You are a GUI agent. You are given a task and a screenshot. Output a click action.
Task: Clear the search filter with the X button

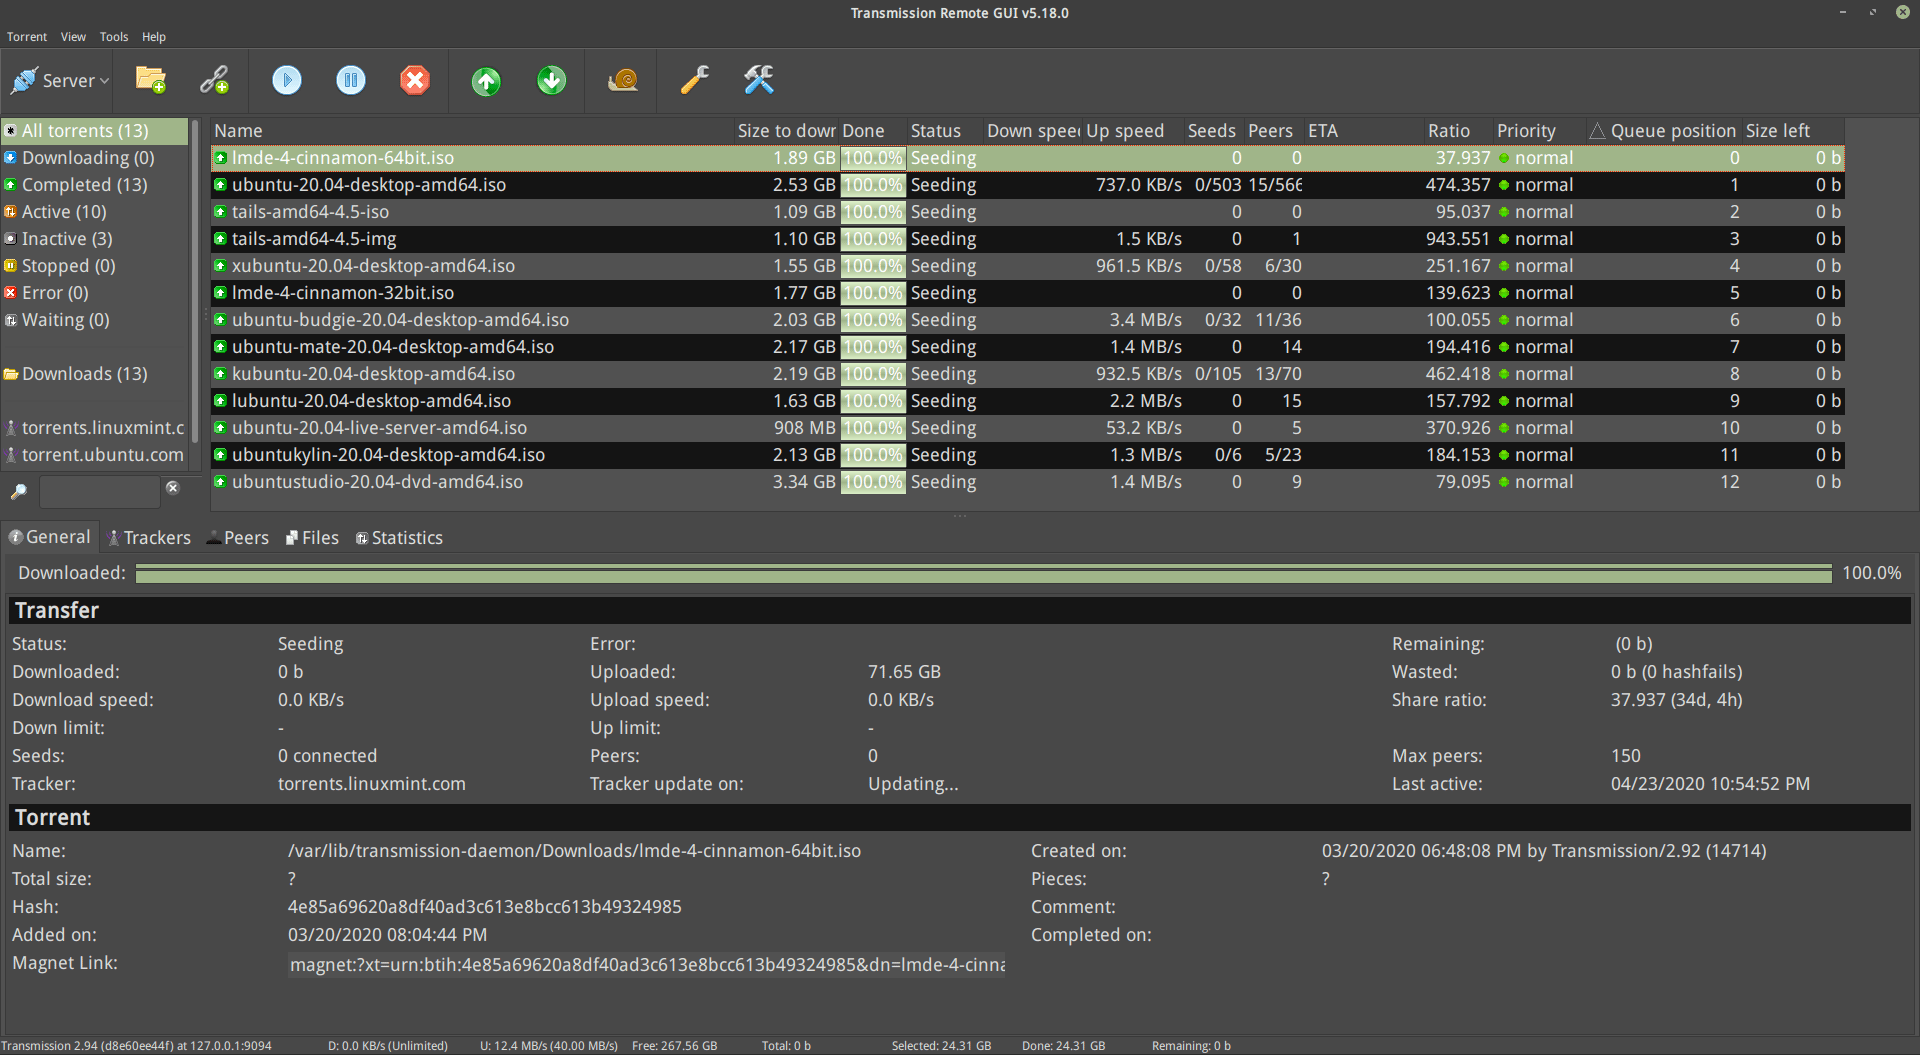[173, 488]
